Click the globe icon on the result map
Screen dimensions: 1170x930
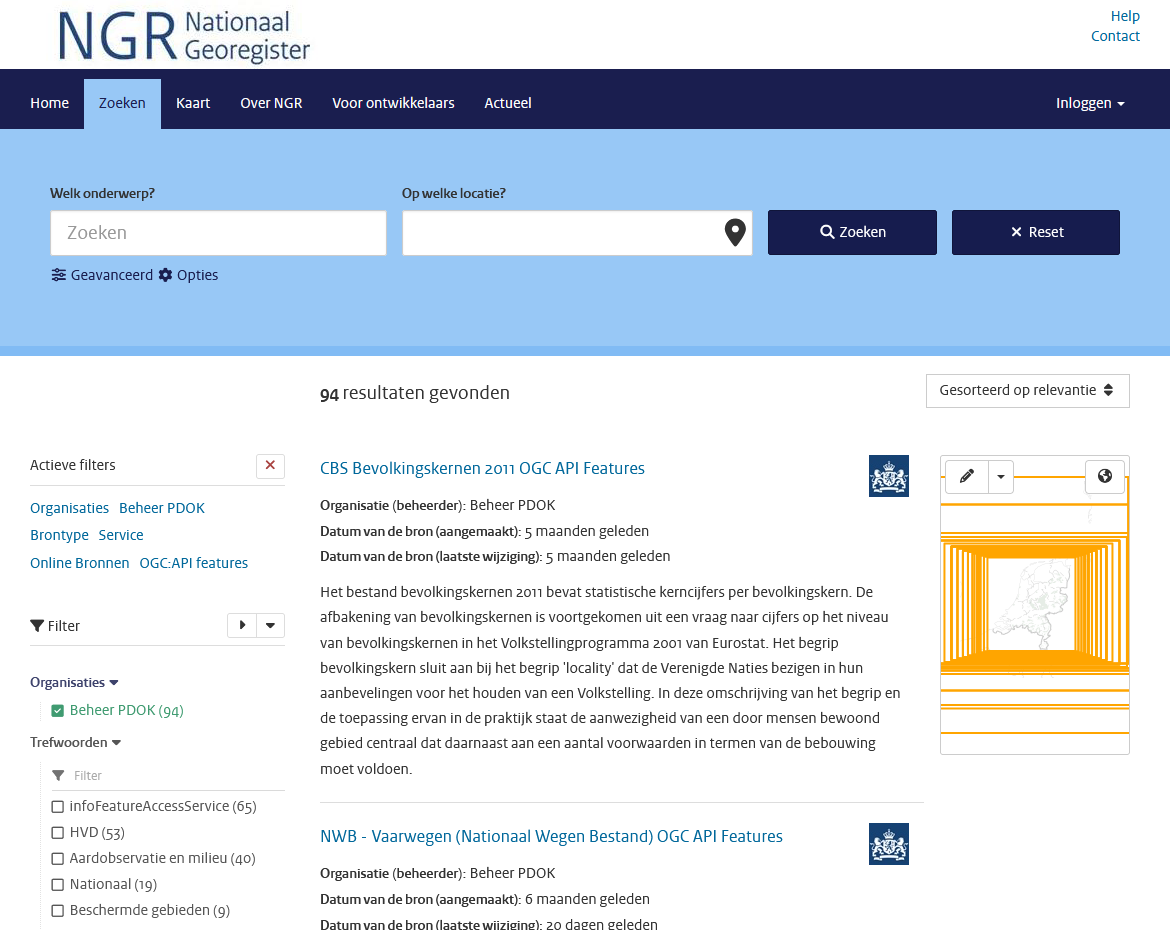1105,477
